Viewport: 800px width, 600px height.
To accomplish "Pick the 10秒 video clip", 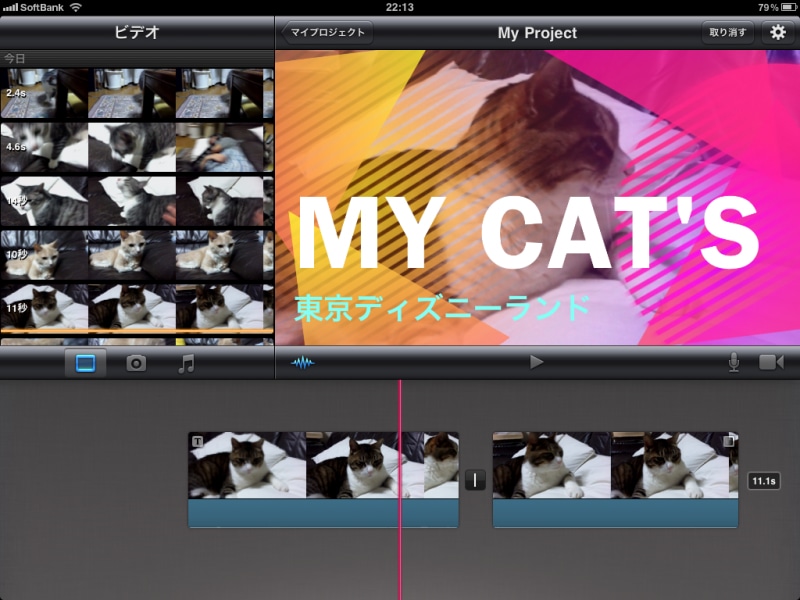I will [135, 255].
